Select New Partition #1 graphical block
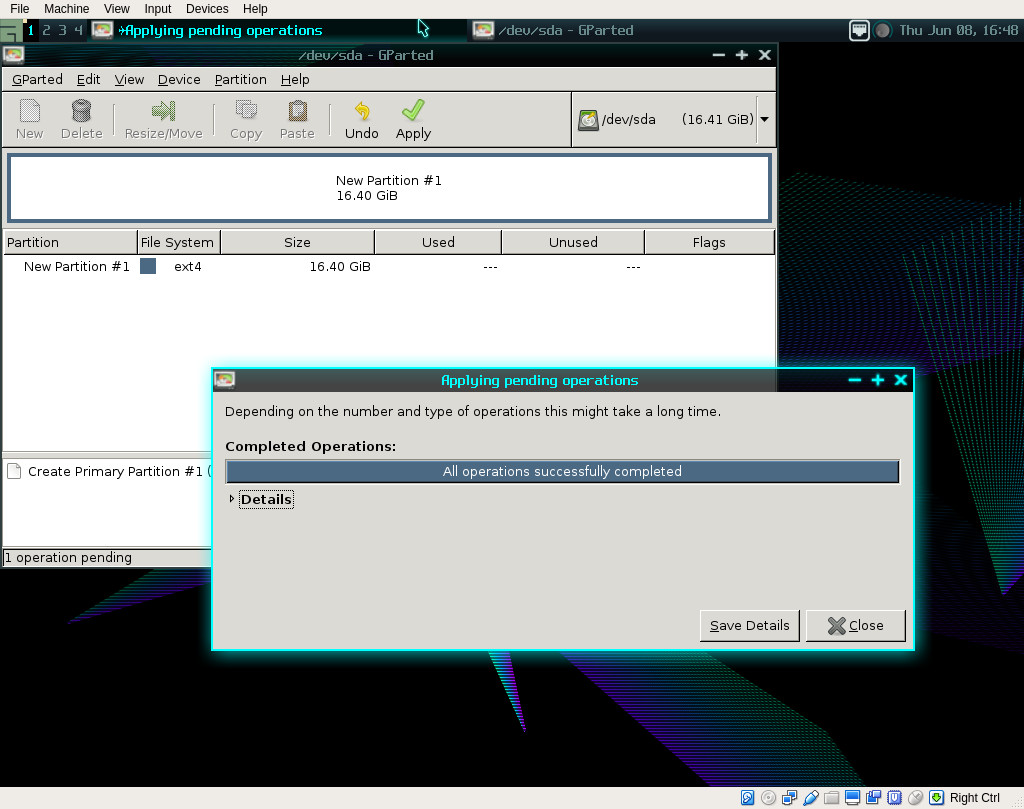Image resolution: width=1024 pixels, height=809 pixels. [388, 188]
